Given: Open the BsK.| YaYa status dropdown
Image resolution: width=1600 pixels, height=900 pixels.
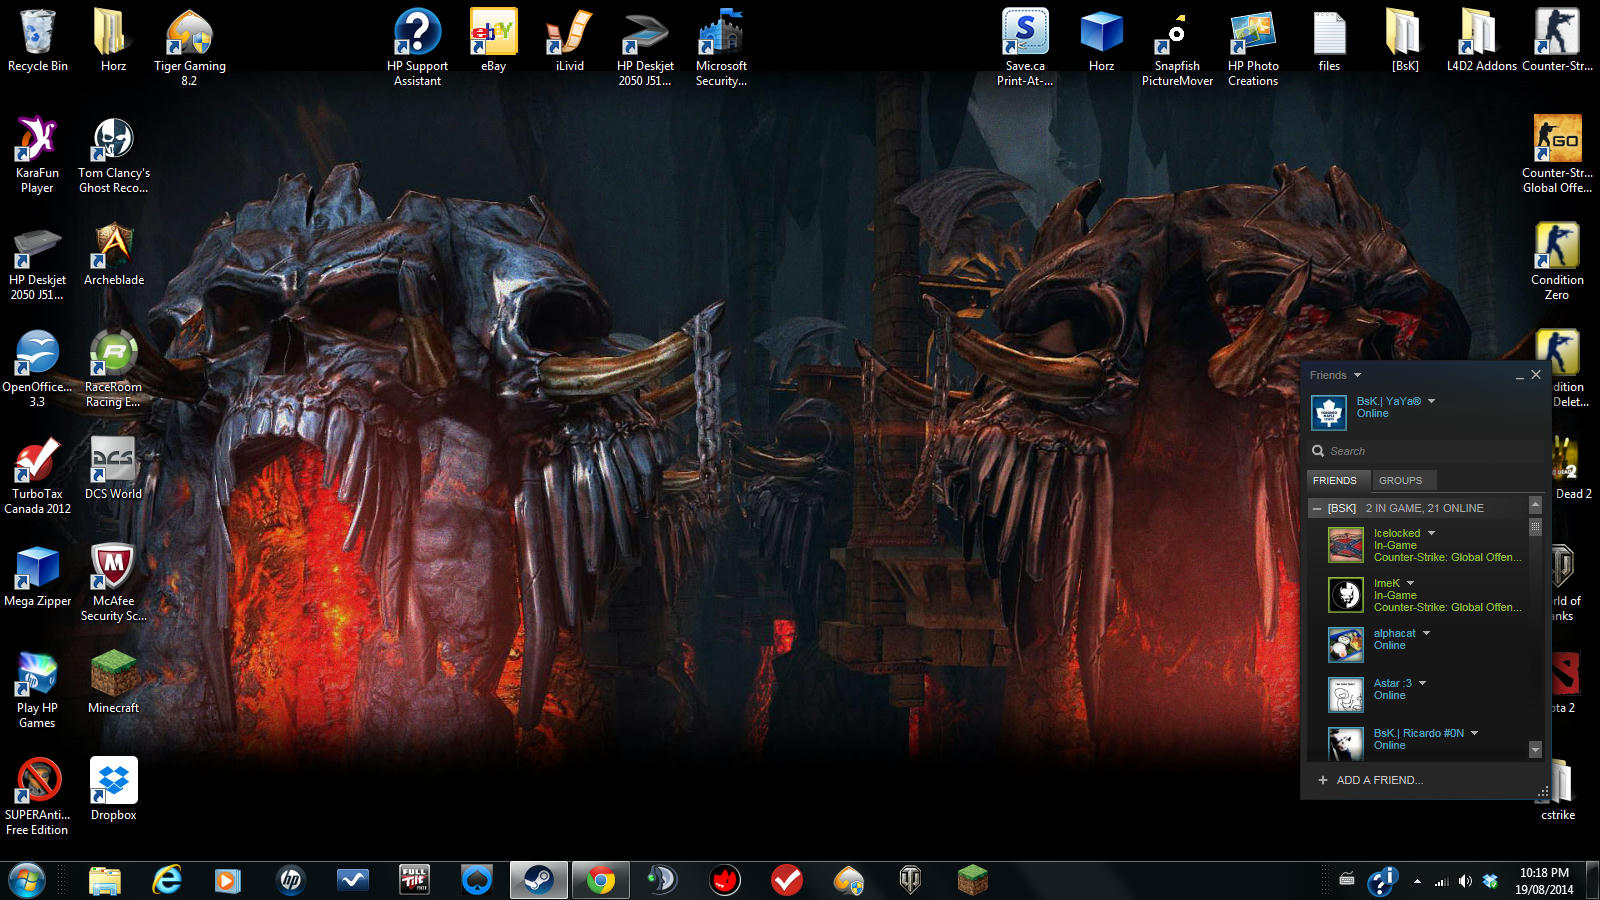Looking at the screenshot, I should [1431, 401].
